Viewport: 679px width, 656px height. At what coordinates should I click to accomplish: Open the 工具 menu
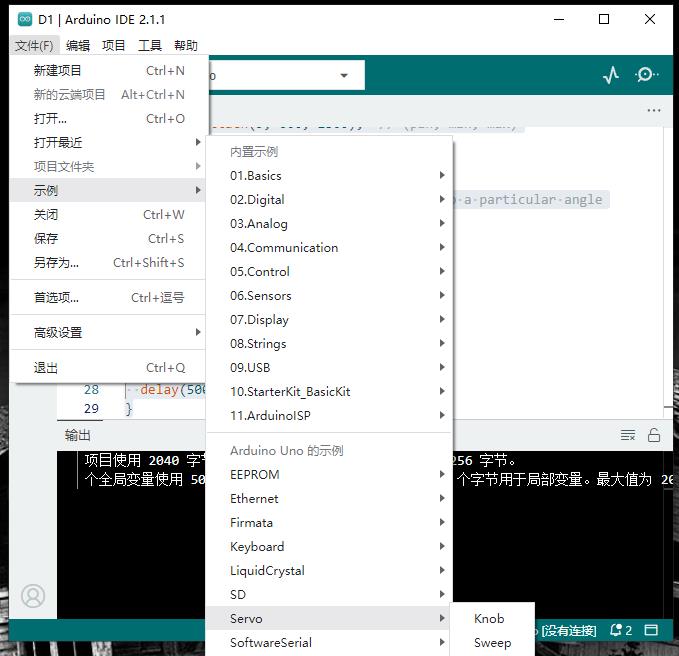150,45
